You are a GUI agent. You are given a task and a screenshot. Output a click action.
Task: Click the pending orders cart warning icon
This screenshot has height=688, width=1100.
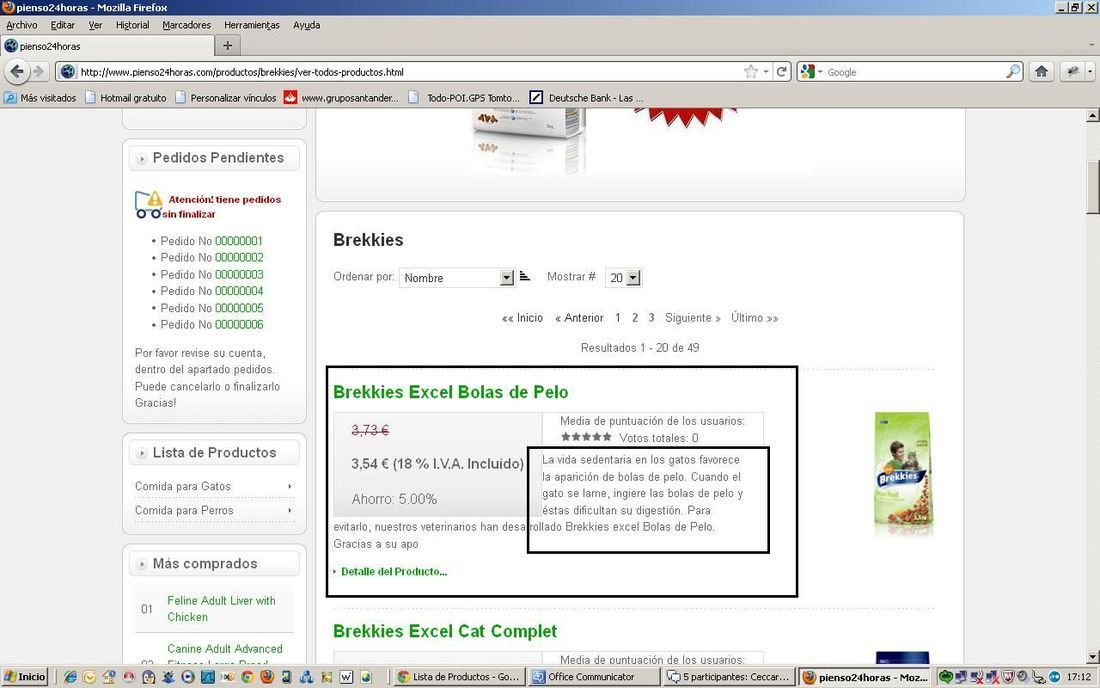point(148,204)
